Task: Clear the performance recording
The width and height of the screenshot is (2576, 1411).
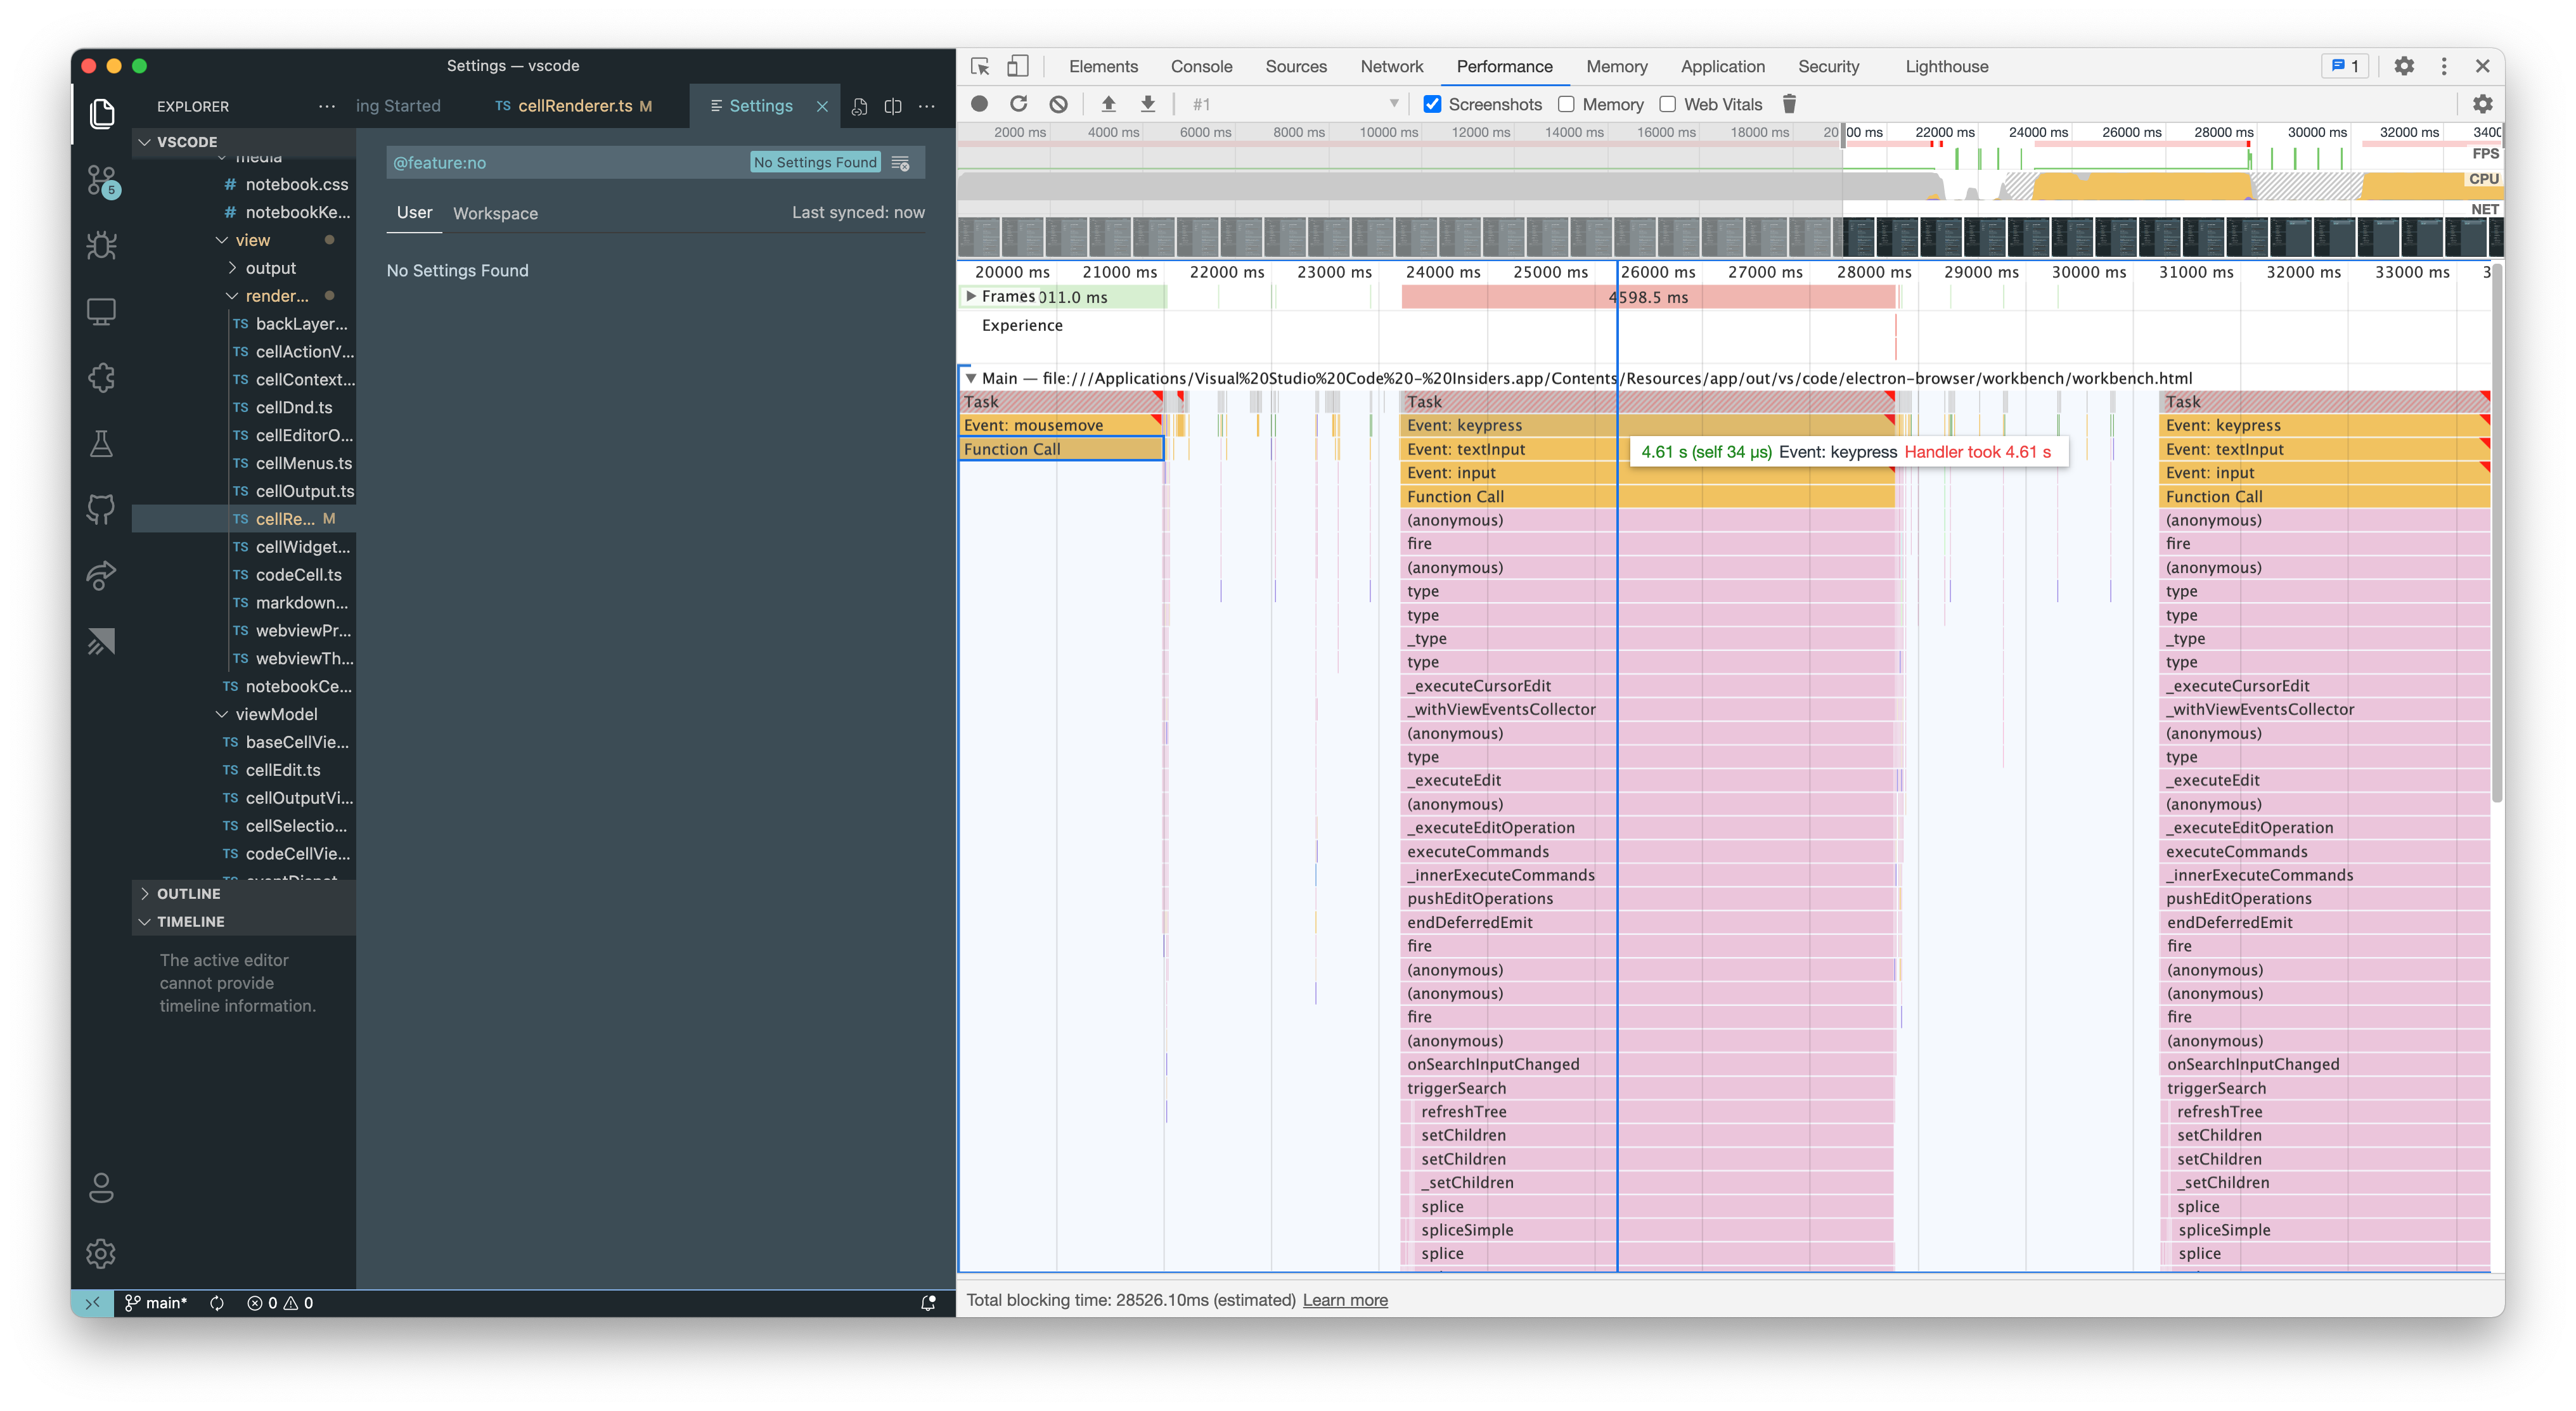Action: [1059, 104]
